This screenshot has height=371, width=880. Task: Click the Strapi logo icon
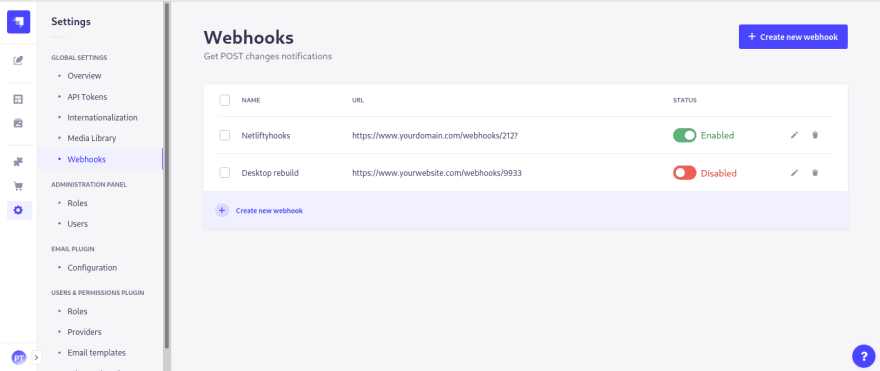click(19, 22)
